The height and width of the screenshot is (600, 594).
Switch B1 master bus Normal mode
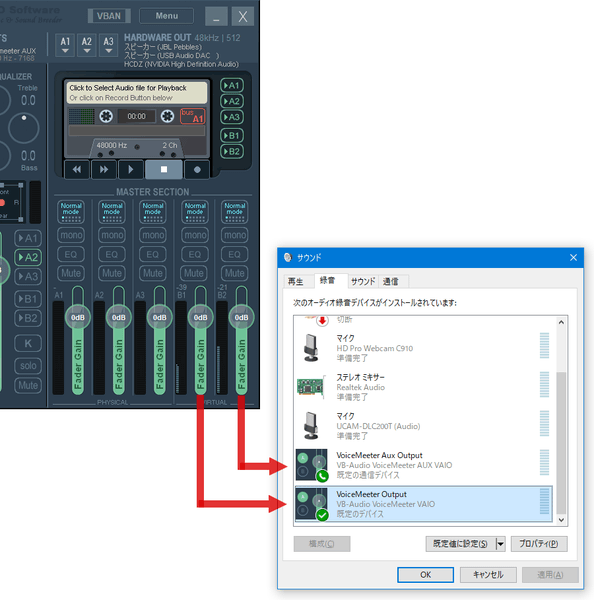[195, 212]
